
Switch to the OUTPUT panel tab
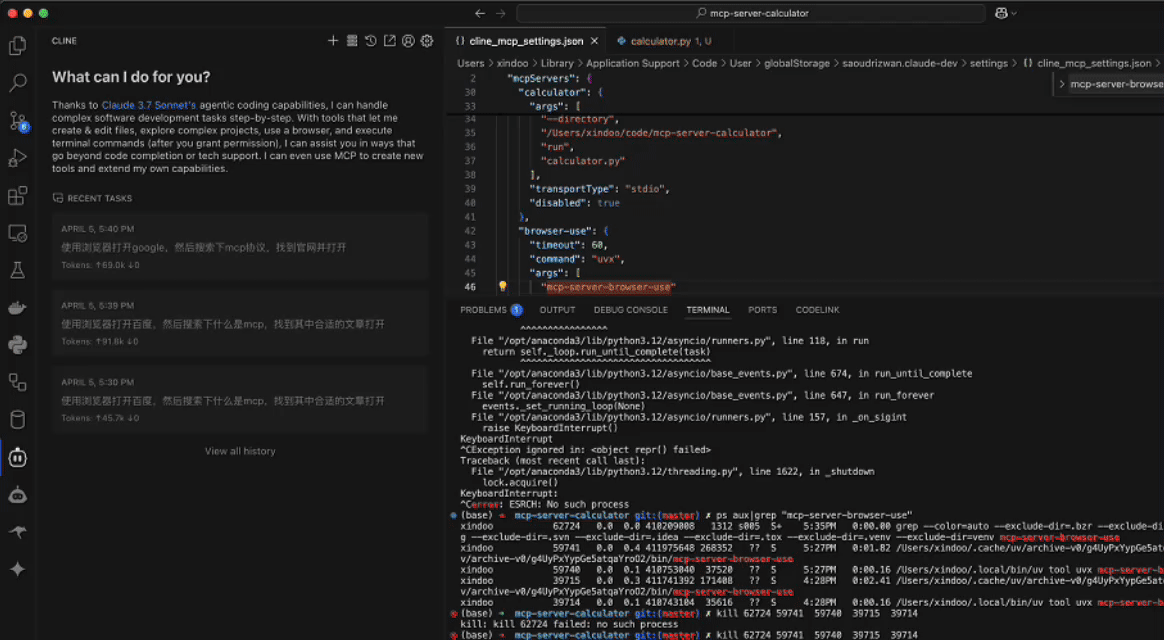(558, 310)
